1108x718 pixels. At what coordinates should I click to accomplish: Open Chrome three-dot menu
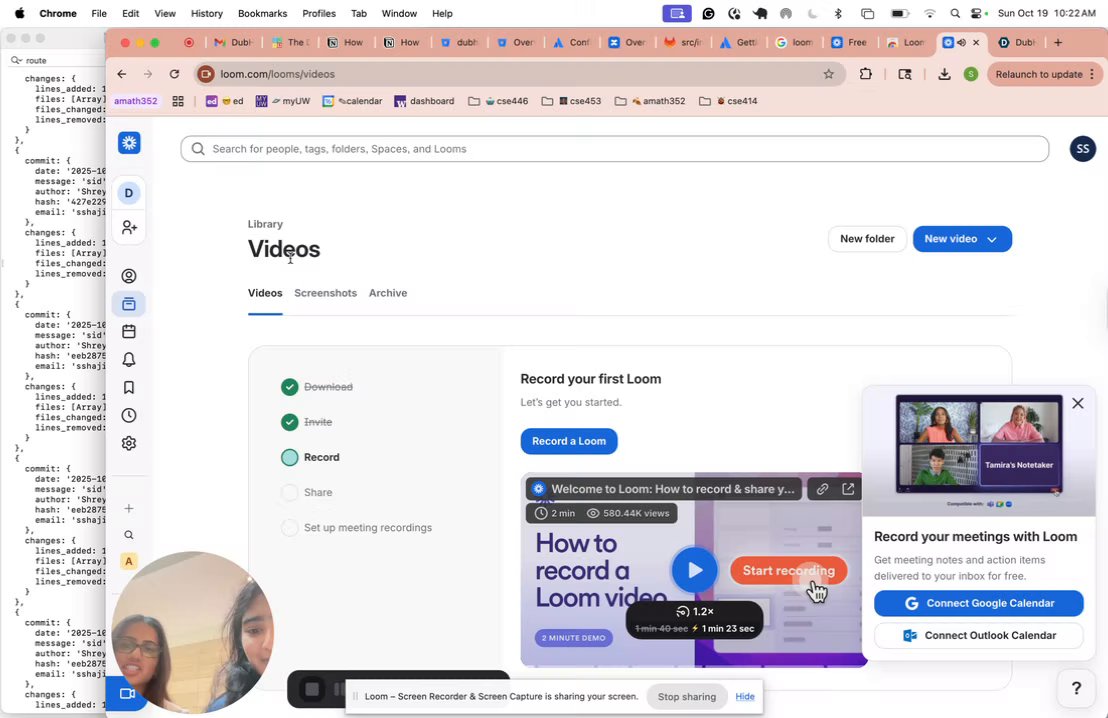pyautogui.click(x=1092, y=74)
